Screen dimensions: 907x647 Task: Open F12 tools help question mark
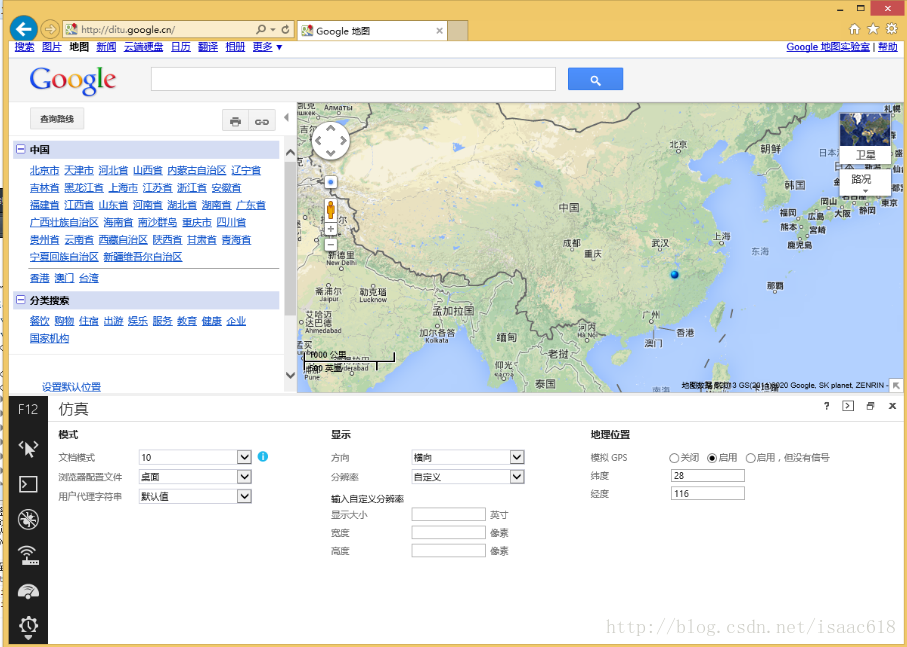point(827,406)
